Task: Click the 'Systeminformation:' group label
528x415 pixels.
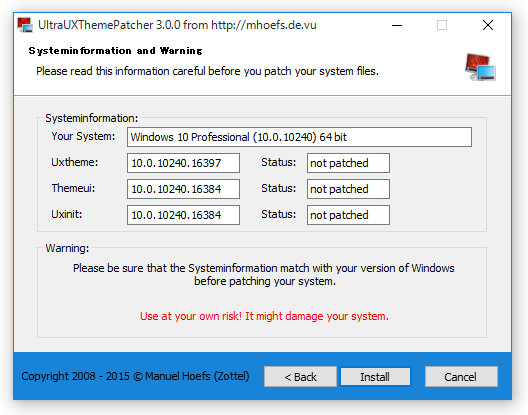Action: click(92, 118)
